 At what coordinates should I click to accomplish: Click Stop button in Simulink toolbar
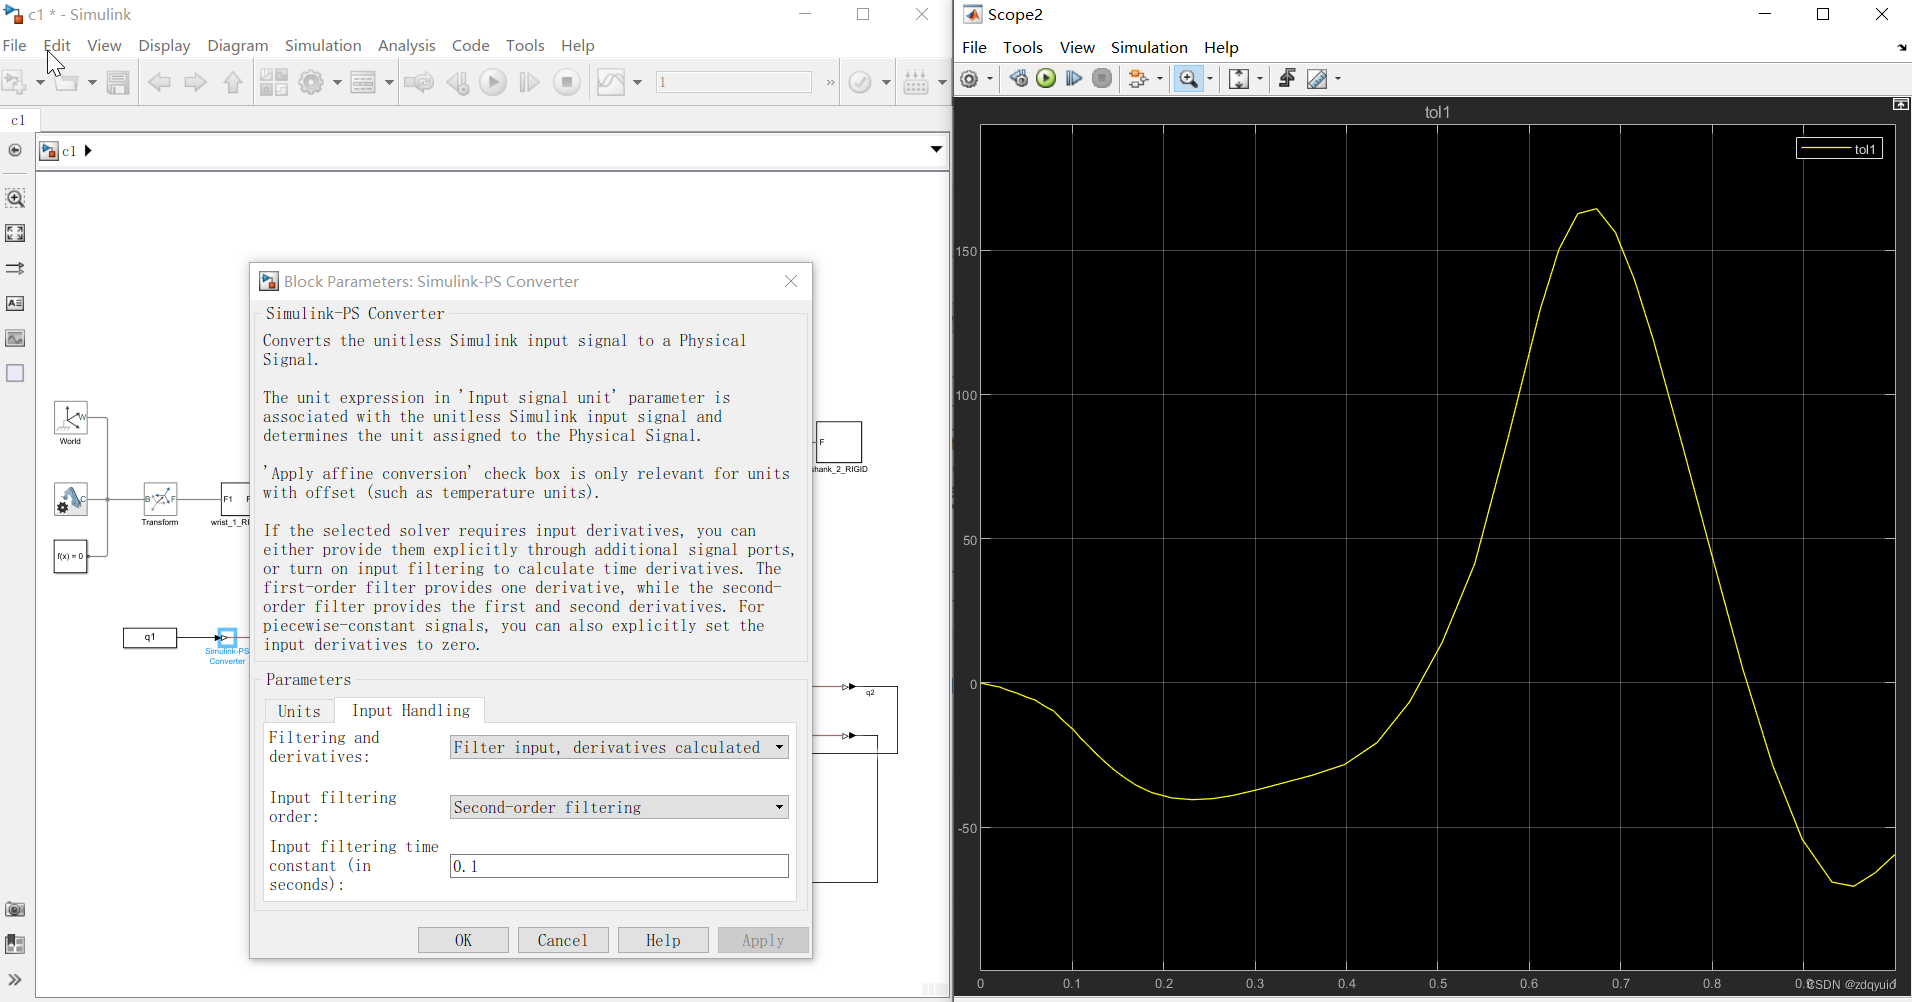(x=567, y=82)
